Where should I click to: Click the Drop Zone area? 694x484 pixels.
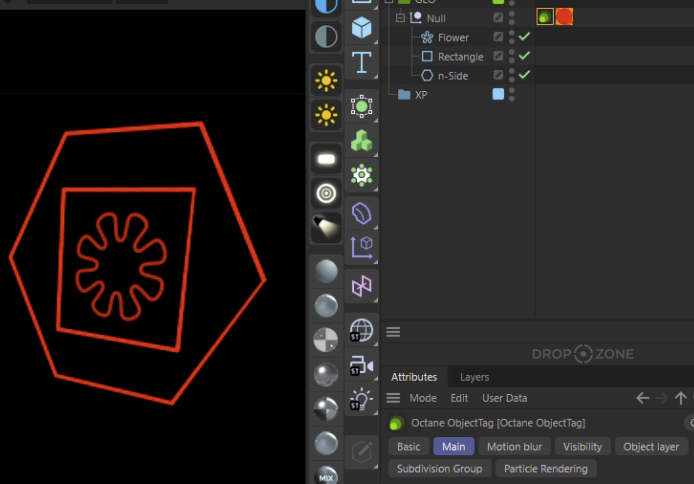582,354
